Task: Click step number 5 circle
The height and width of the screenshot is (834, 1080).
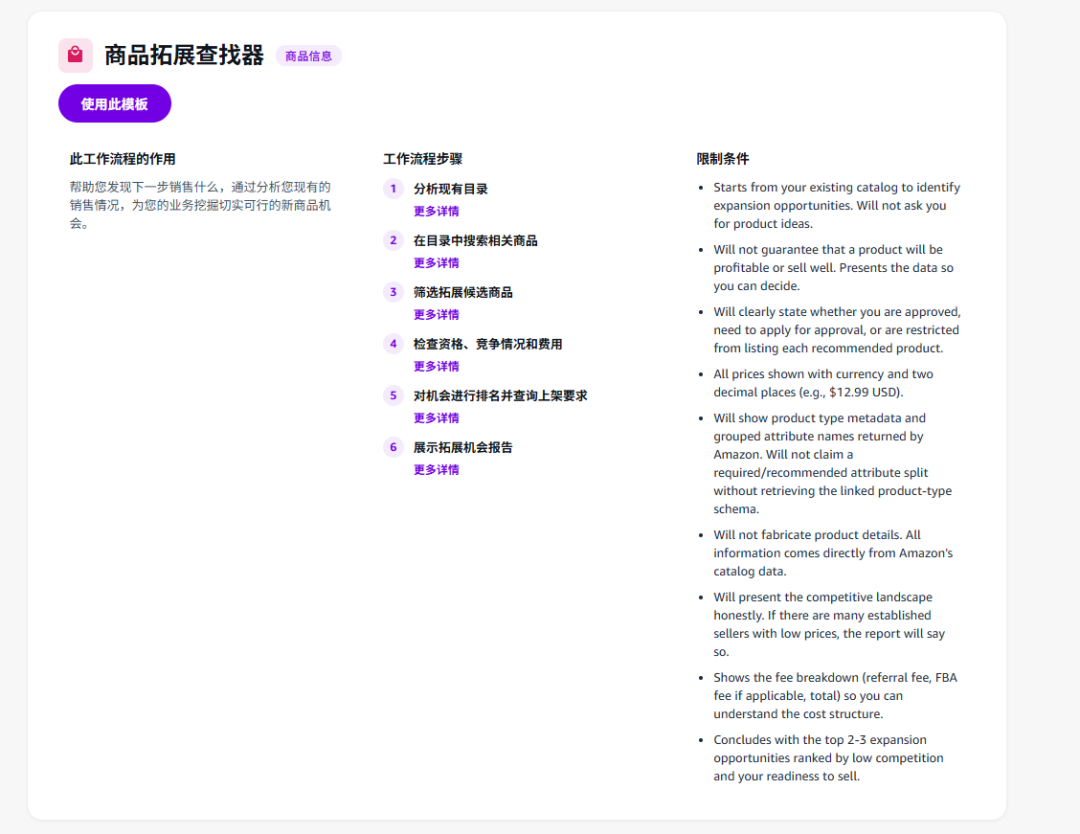Action: click(x=393, y=395)
